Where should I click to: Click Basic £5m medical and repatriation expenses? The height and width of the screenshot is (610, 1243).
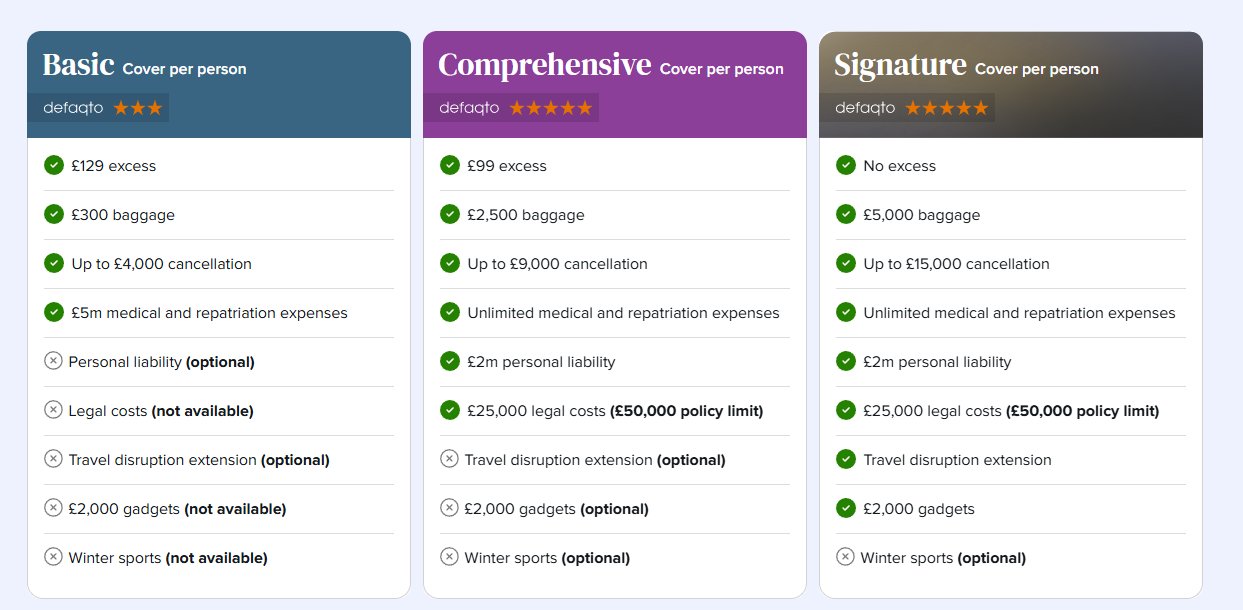pyautogui.click(x=209, y=313)
